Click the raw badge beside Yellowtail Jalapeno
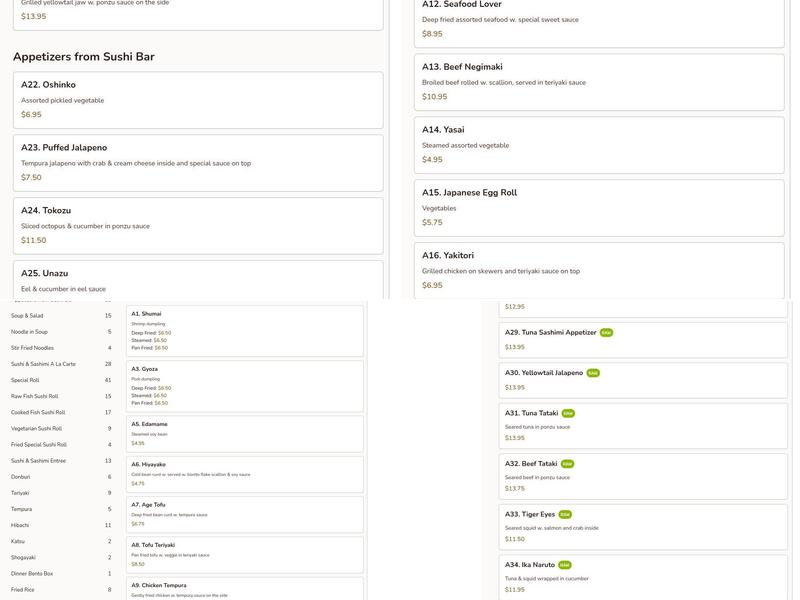Image resolution: width=800 pixels, height=600 pixels. [x=593, y=373]
